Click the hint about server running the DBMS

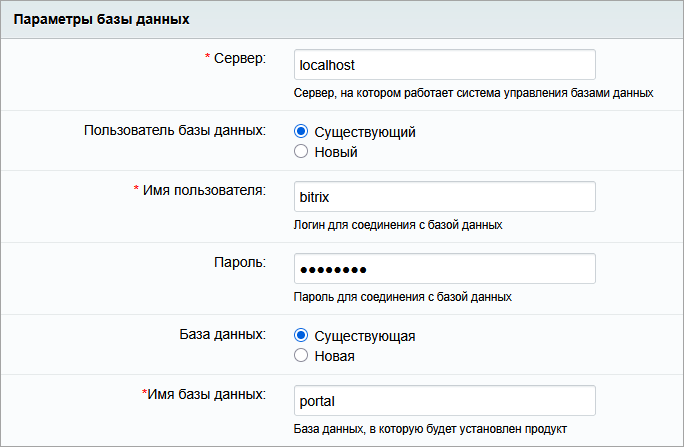tap(473, 93)
